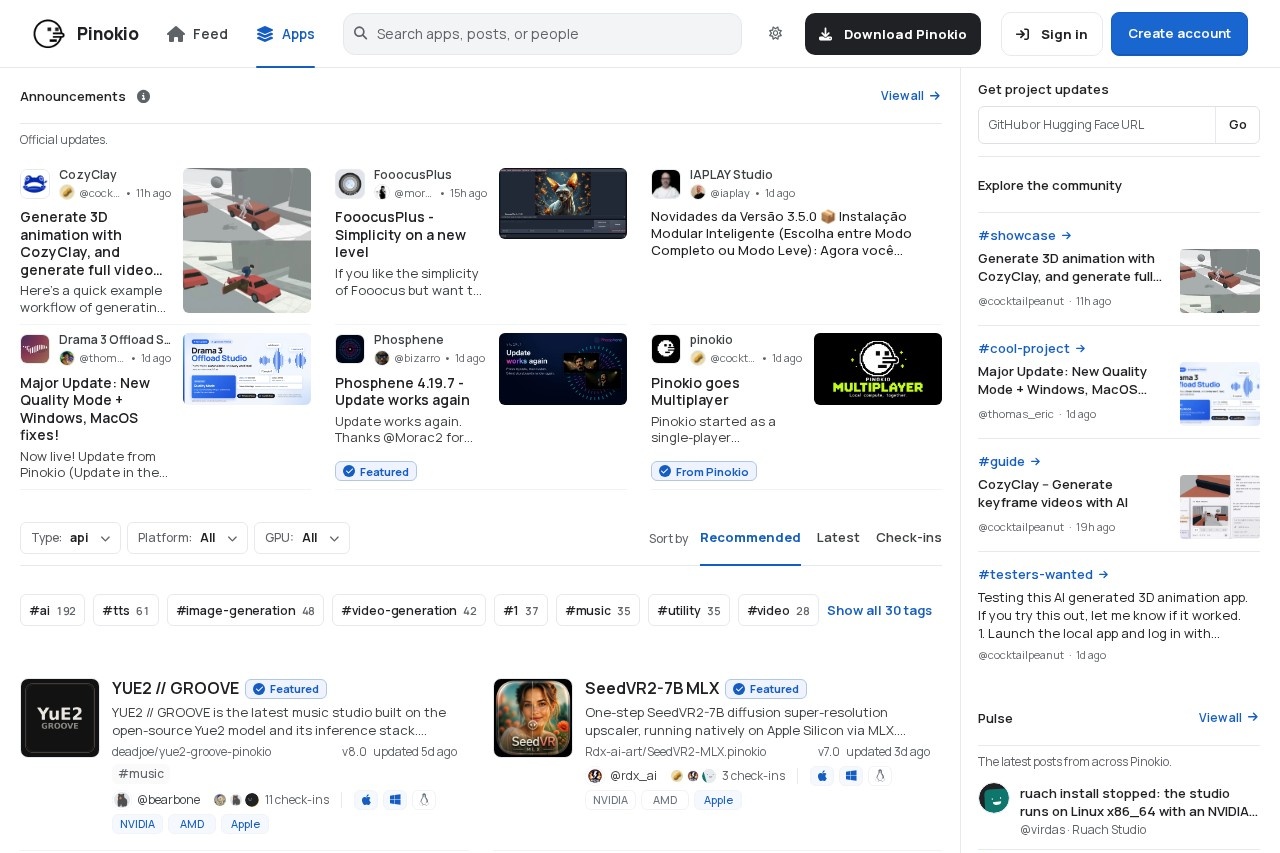Open the Type api dropdown
The width and height of the screenshot is (1280, 853).
coord(70,538)
